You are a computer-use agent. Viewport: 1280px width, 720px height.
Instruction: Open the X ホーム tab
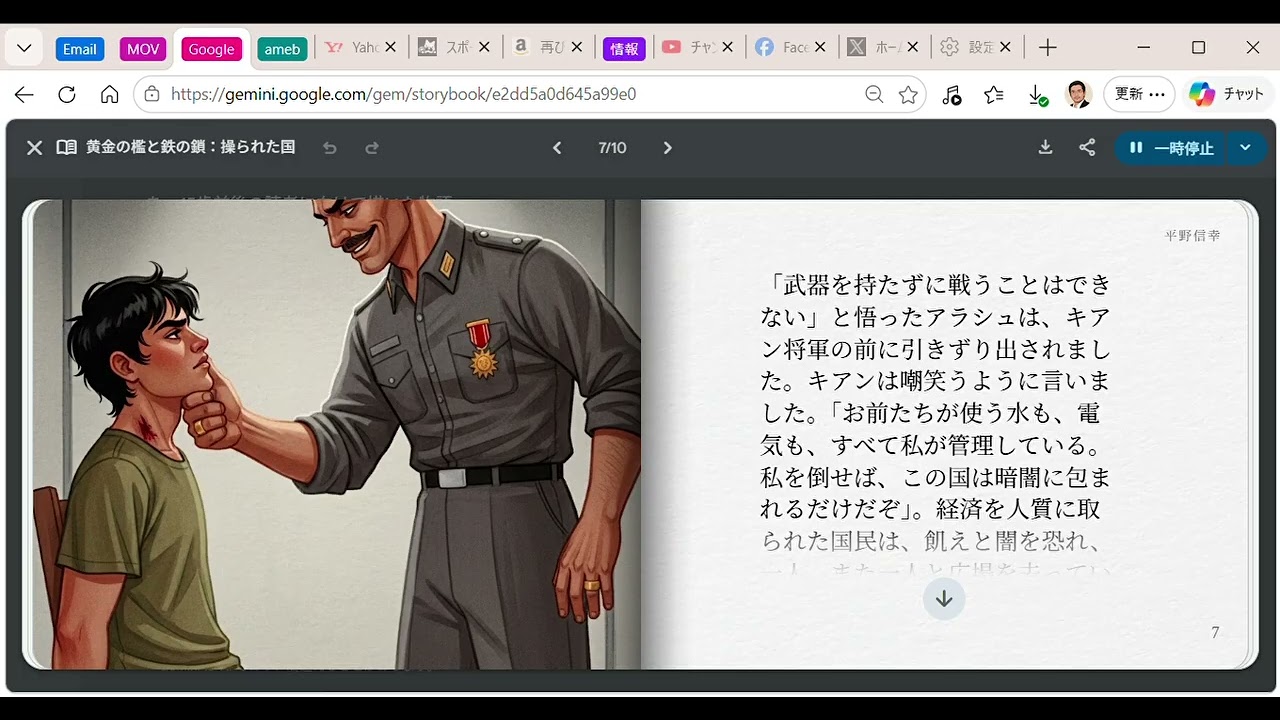coord(873,47)
